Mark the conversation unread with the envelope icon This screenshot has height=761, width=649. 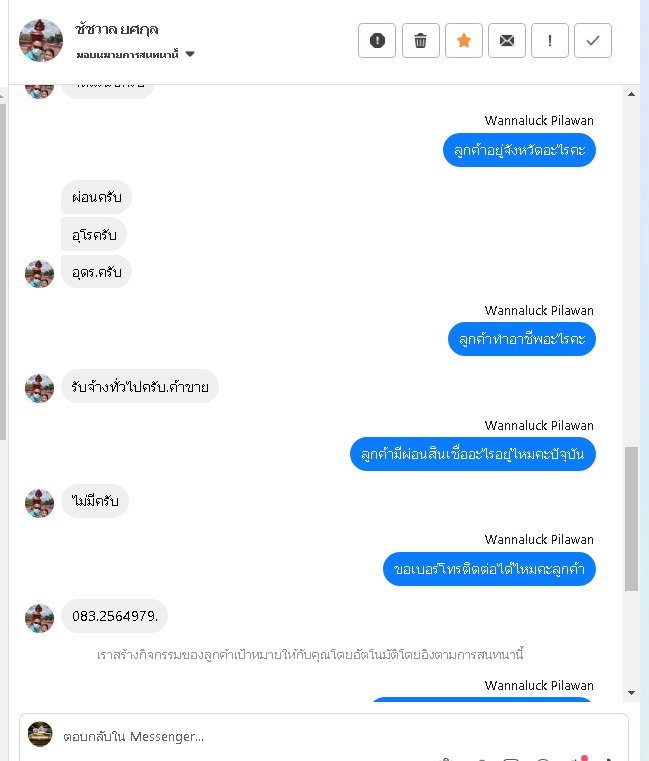(506, 40)
